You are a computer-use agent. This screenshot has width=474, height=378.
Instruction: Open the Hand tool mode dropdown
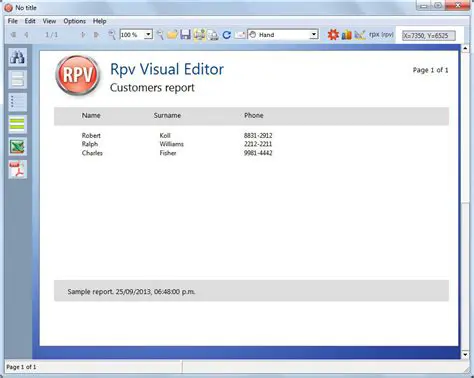[314, 35]
